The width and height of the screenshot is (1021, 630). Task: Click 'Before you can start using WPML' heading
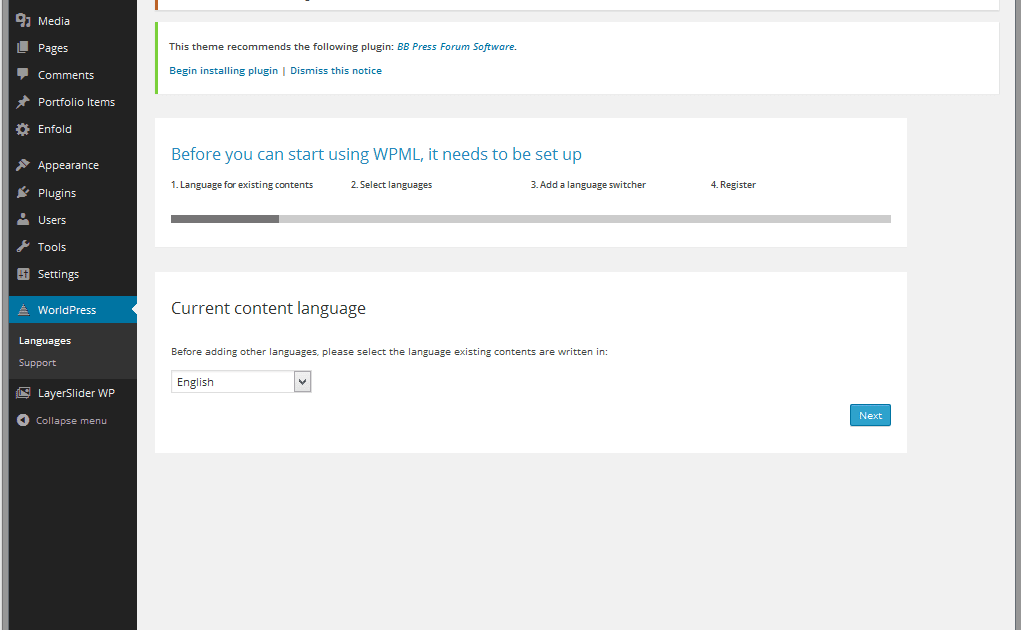point(376,154)
